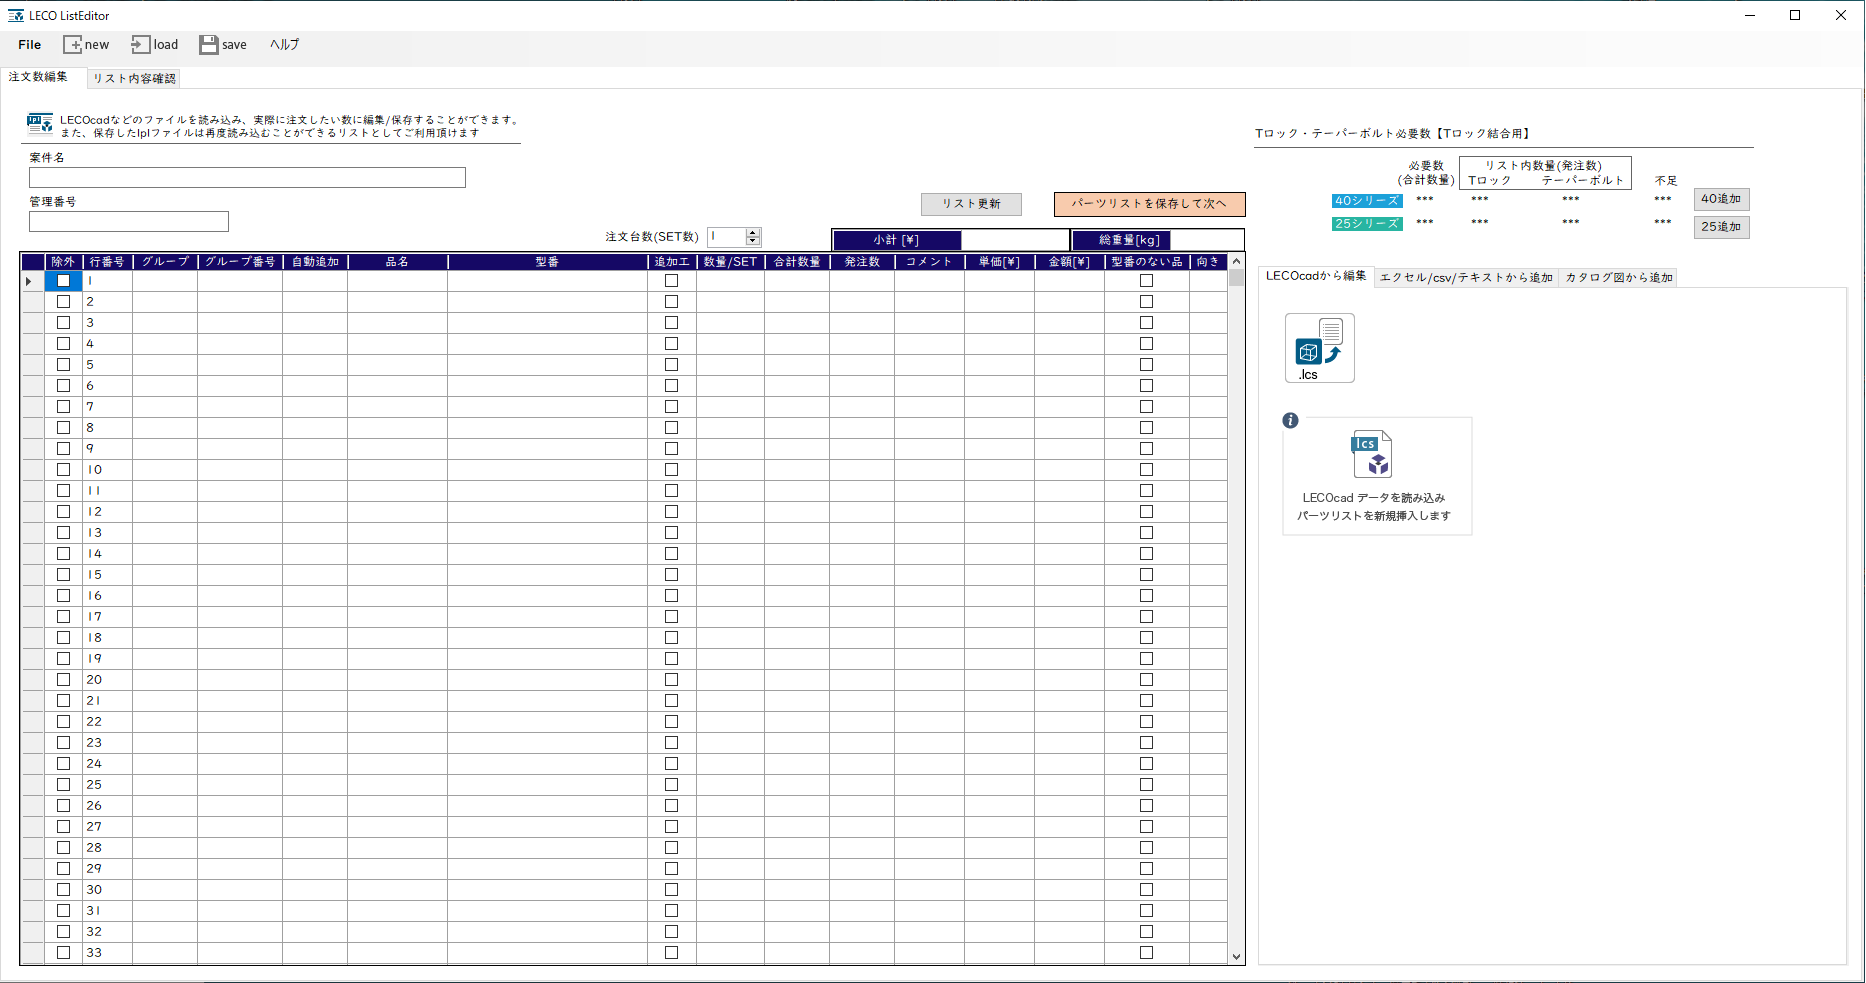Viewport: 1866px width, 983px height.
Task: Check the 型番のない品 checkbox on row 3
Action: pyautogui.click(x=1145, y=323)
